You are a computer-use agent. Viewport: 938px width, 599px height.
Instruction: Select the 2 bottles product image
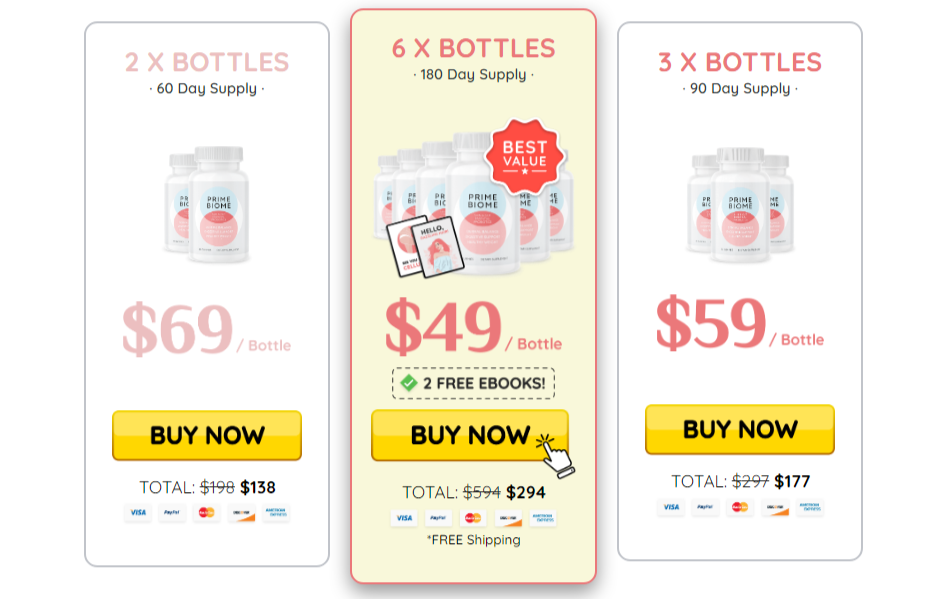pos(207,203)
